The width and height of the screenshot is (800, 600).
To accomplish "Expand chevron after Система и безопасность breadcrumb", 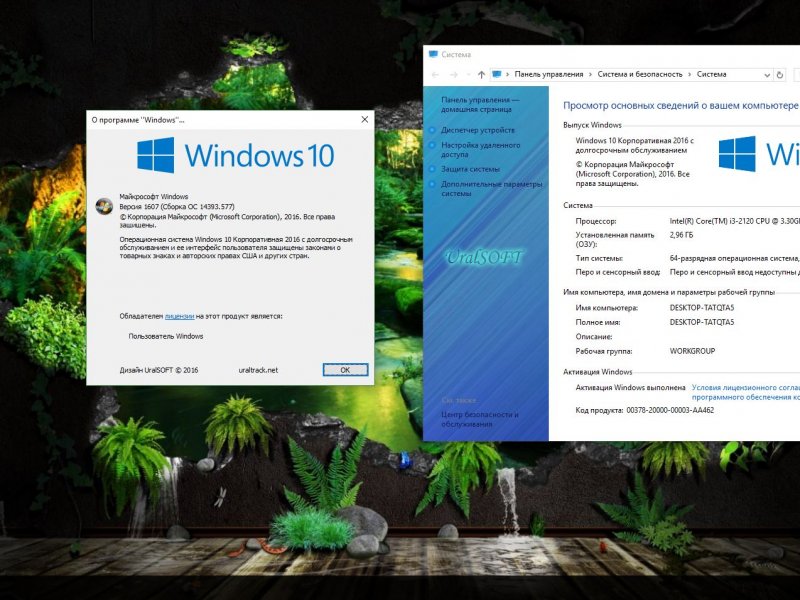I will (689, 74).
